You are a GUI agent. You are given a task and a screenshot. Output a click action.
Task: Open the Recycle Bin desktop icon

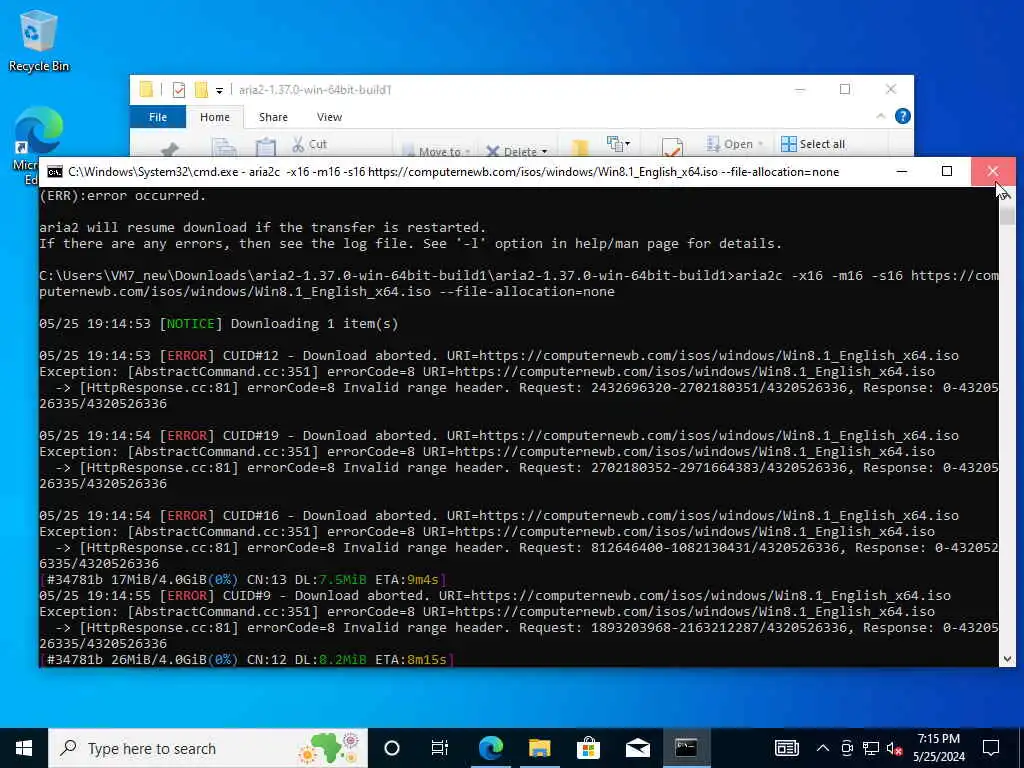click(39, 40)
